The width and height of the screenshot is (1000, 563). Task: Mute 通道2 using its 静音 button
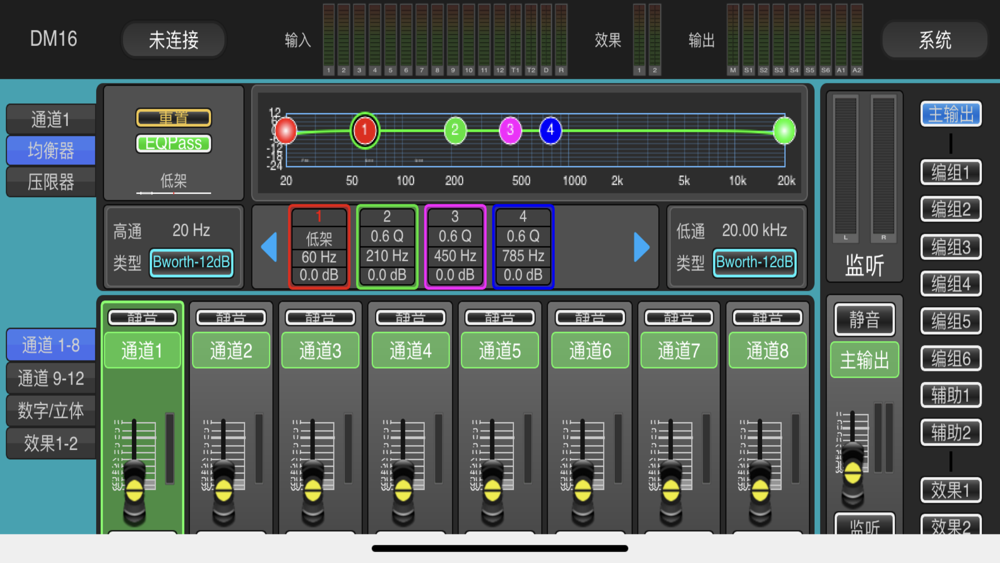coord(231,318)
